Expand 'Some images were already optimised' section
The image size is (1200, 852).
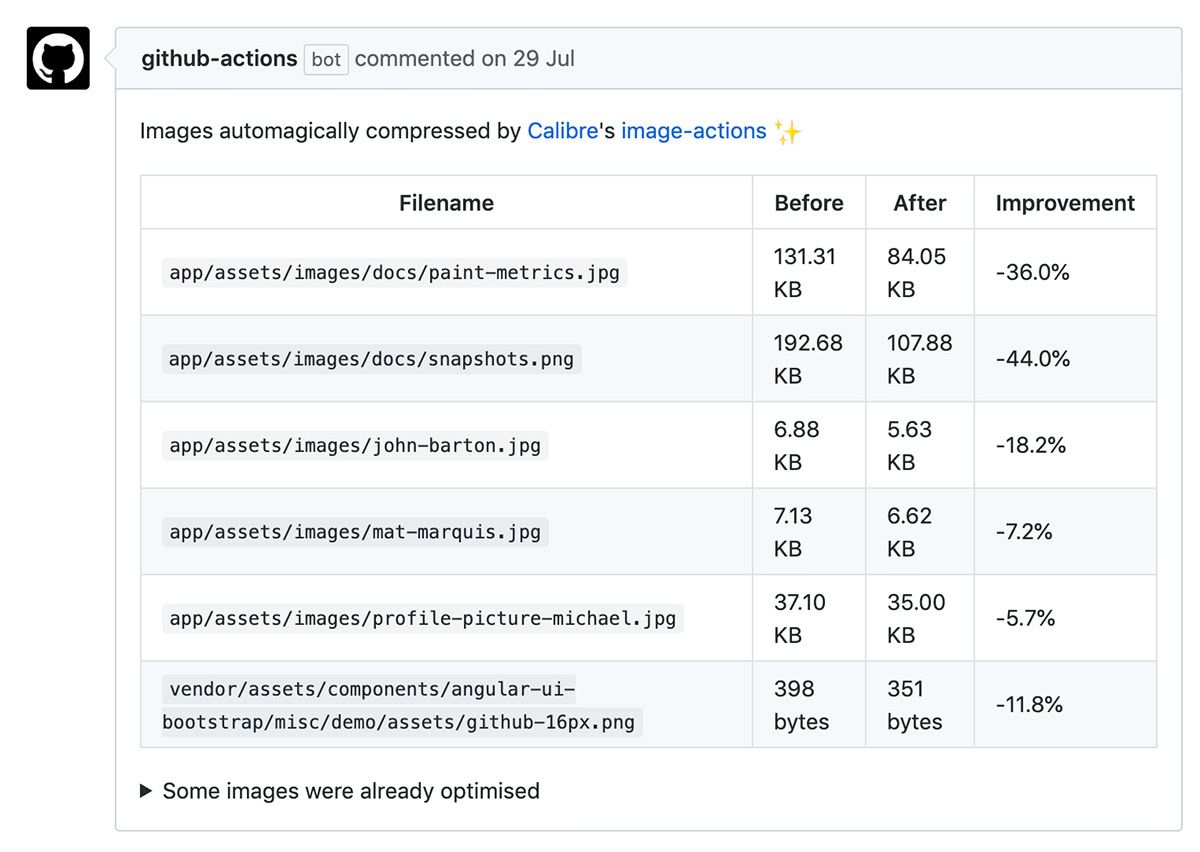click(350, 790)
